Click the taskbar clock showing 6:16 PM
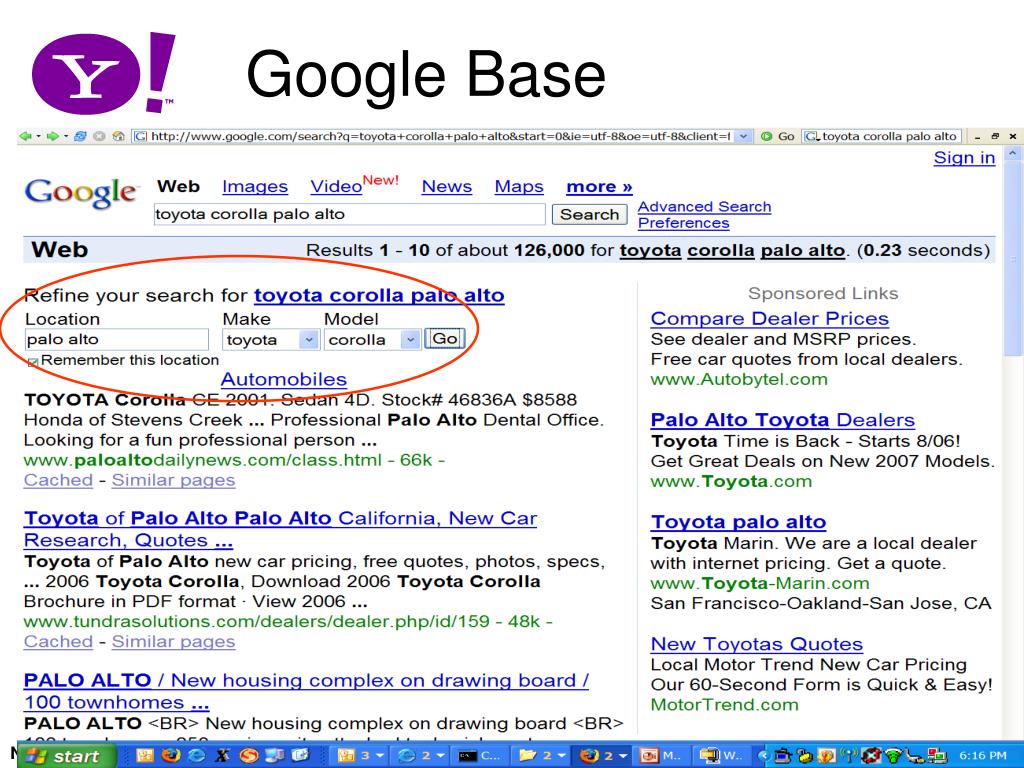 [983, 756]
